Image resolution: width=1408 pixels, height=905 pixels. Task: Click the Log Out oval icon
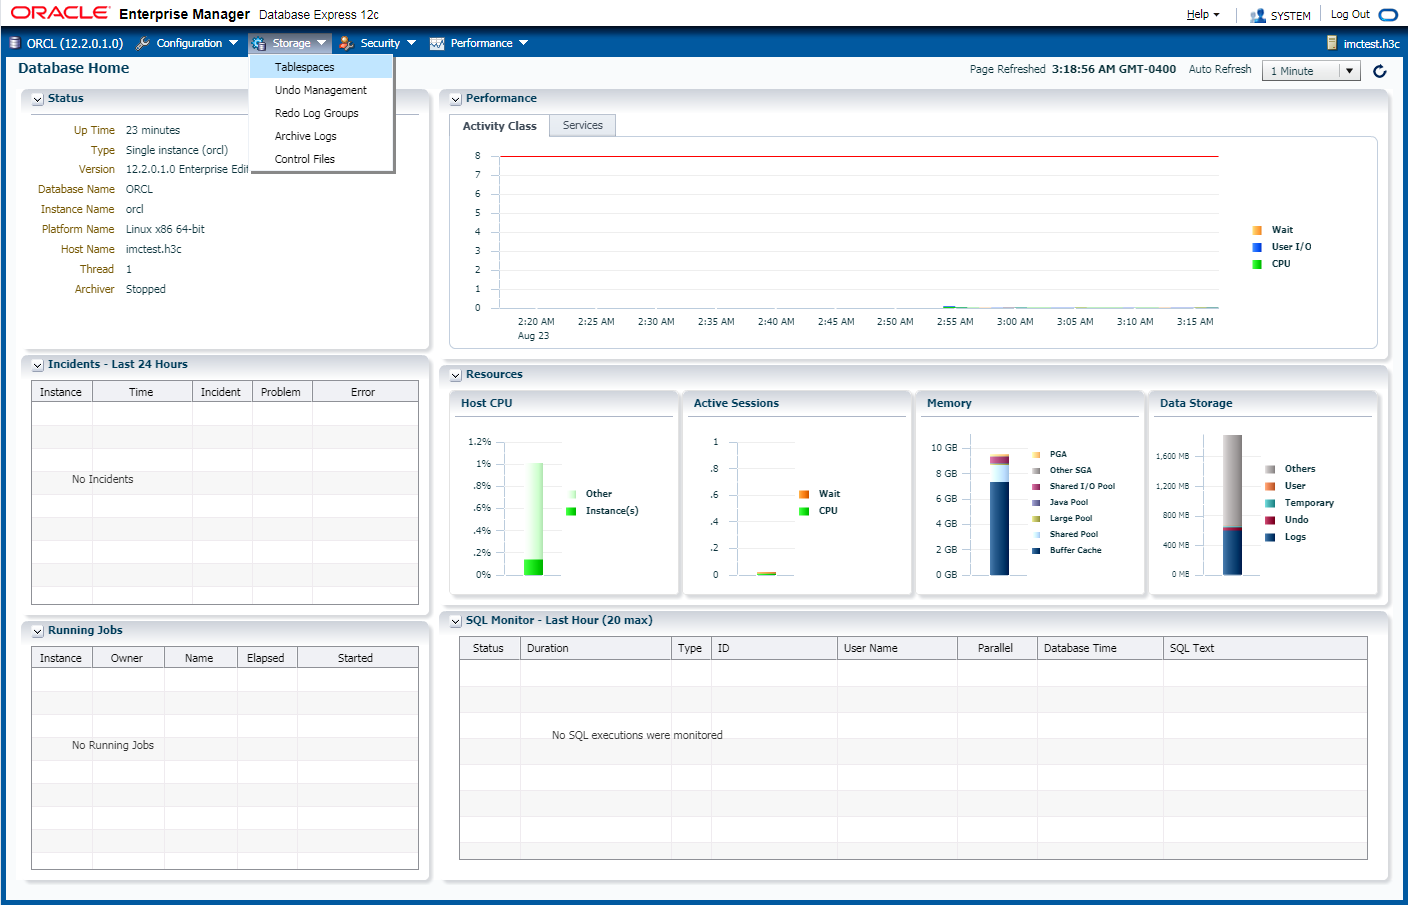[x=1388, y=15]
